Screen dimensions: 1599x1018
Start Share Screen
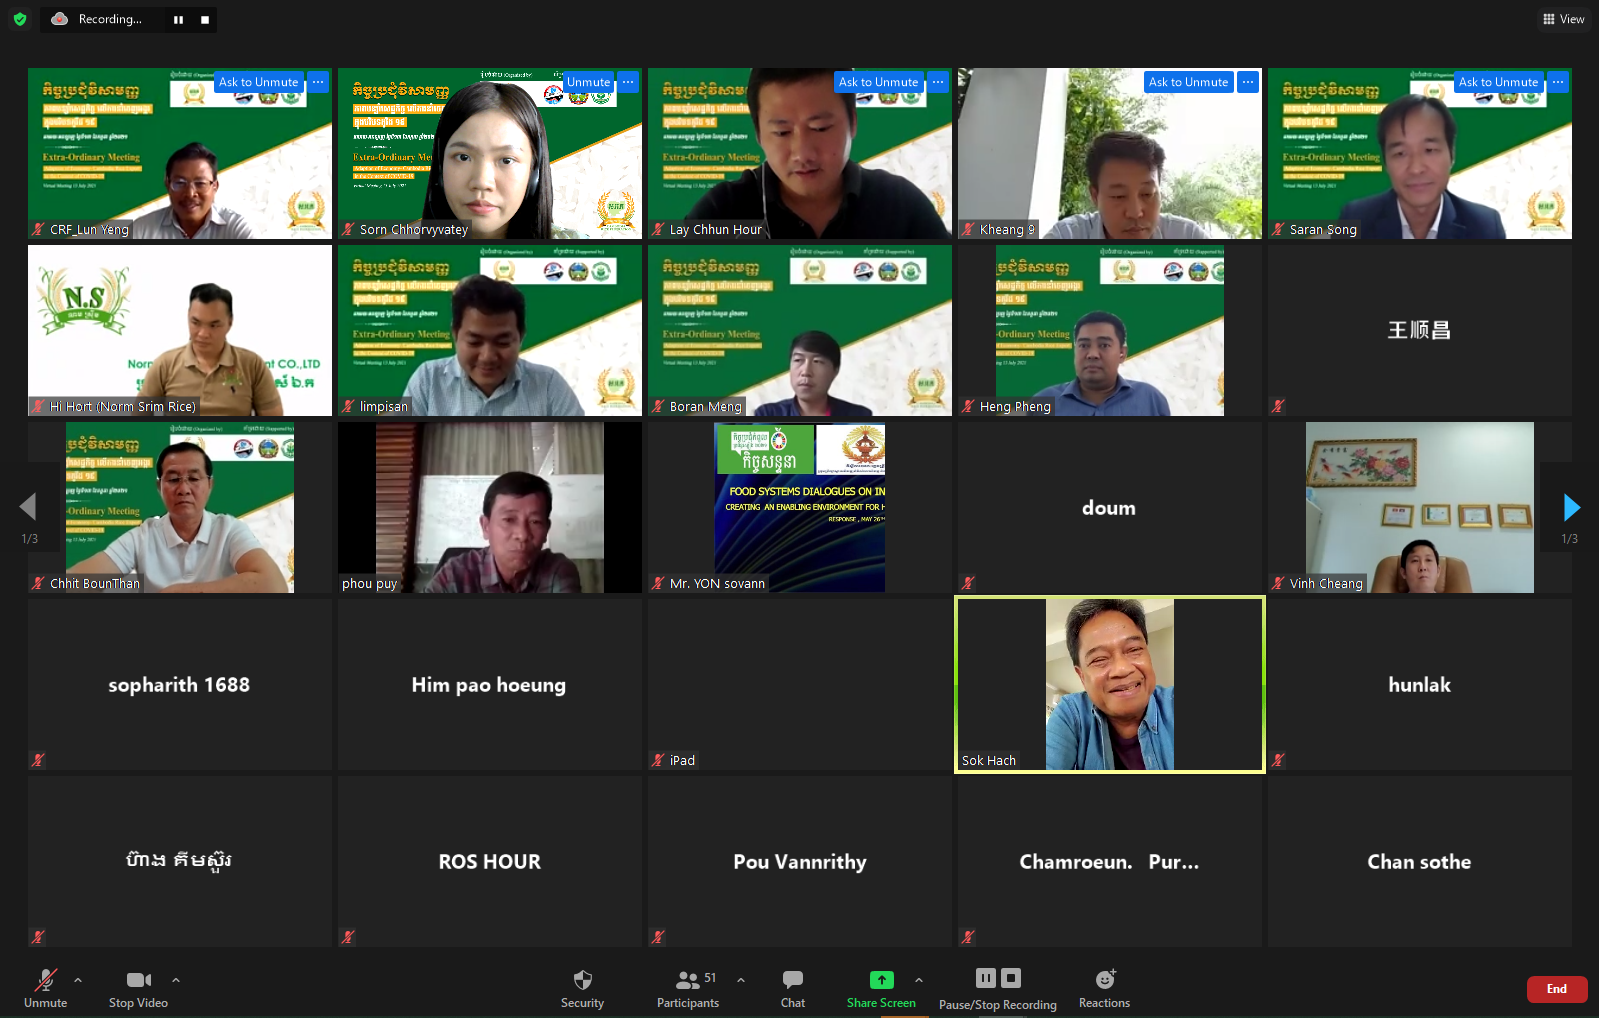click(881, 988)
